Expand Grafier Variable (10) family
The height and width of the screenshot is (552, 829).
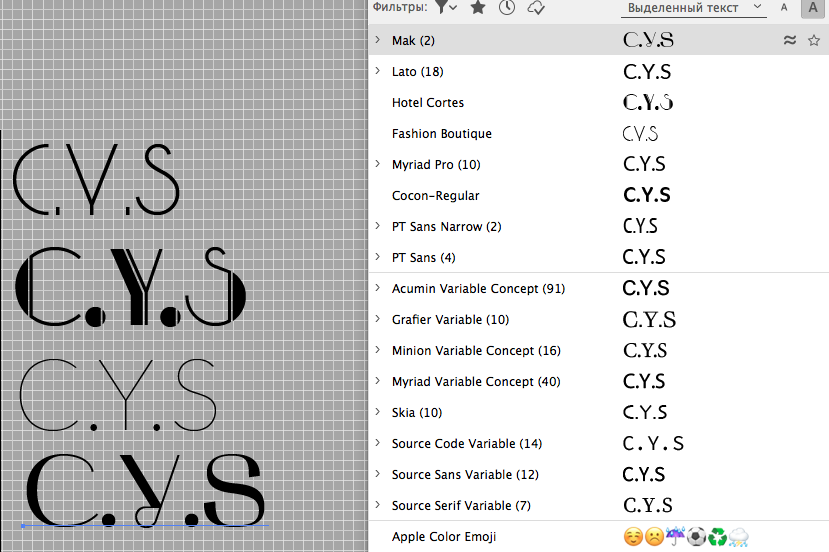pyautogui.click(x=377, y=319)
